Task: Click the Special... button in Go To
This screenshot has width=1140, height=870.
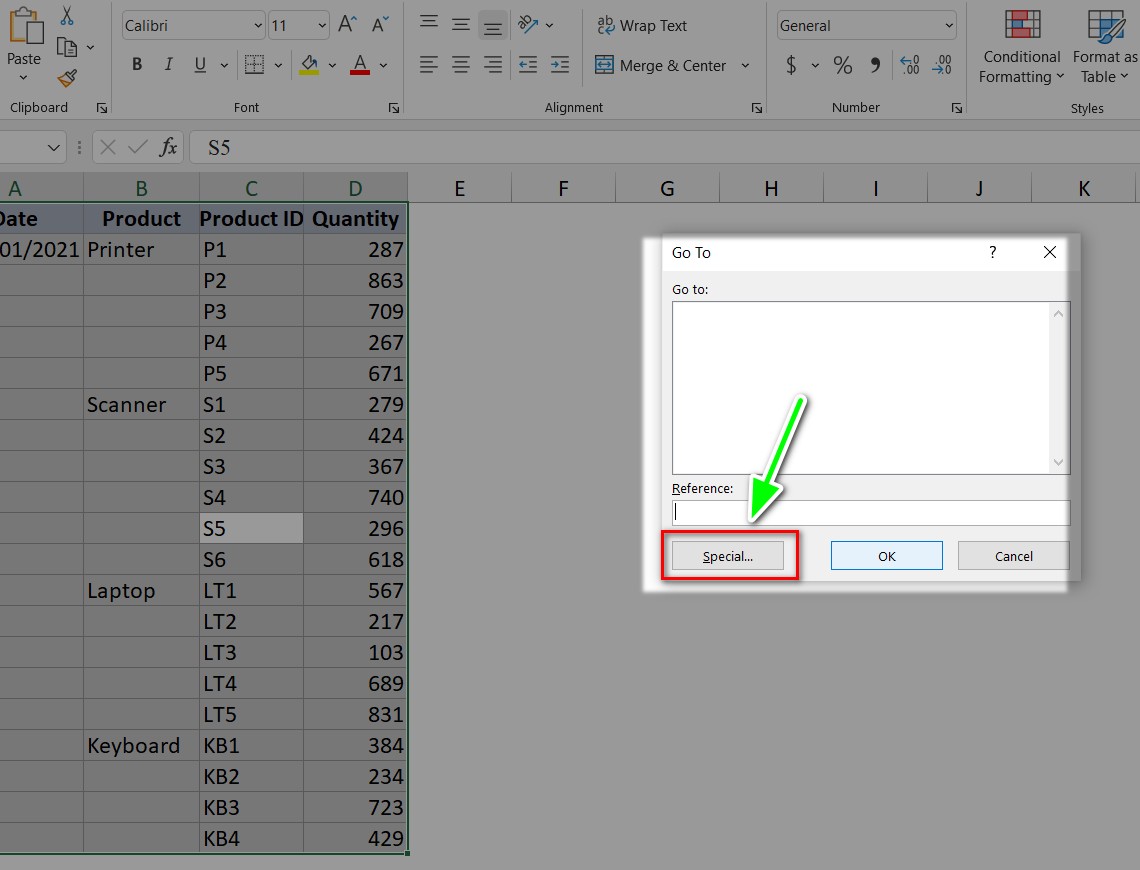Action: tap(728, 556)
